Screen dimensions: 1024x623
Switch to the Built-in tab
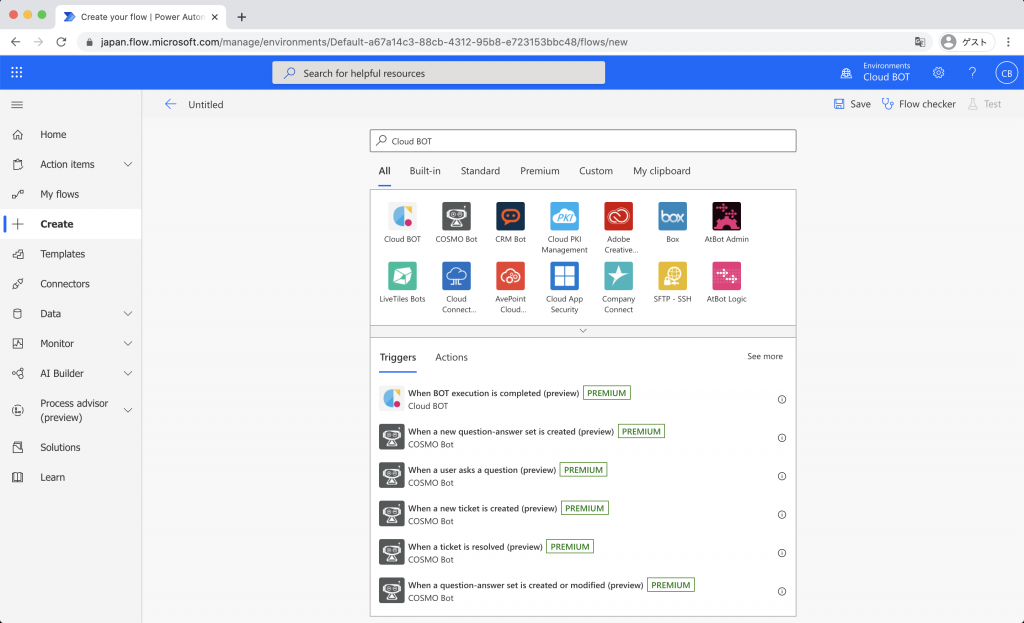(425, 171)
